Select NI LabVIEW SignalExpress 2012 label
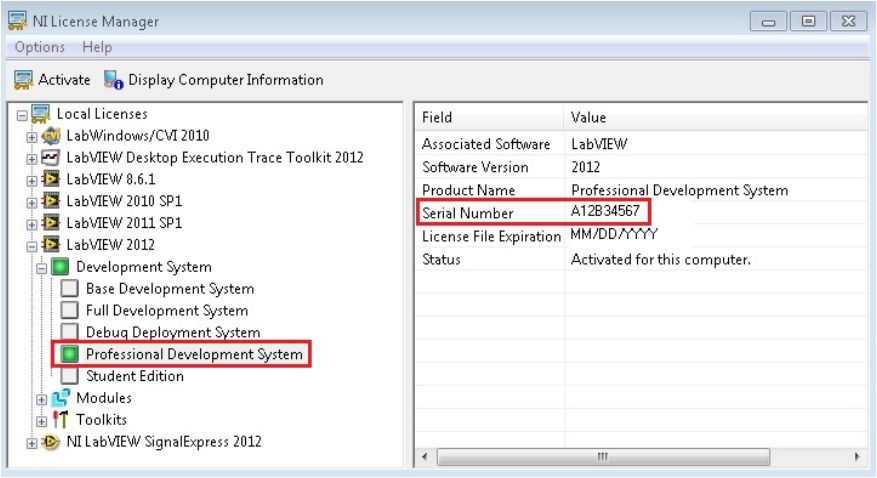Image resolution: width=877 pixels, height=478 pixels. (164, 442)
